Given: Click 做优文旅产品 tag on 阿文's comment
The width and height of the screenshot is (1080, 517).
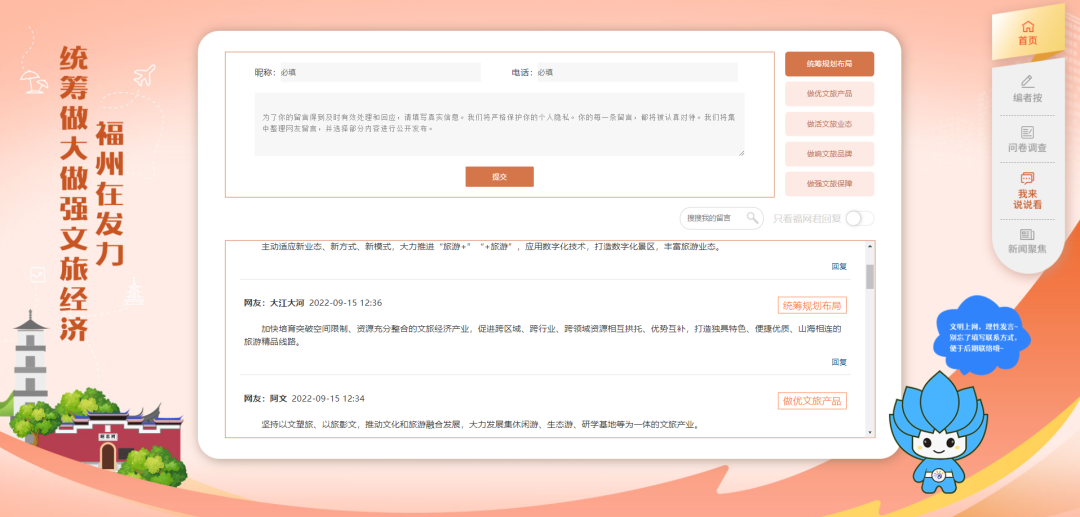Looking at the screenshot, I should (812, 401).
